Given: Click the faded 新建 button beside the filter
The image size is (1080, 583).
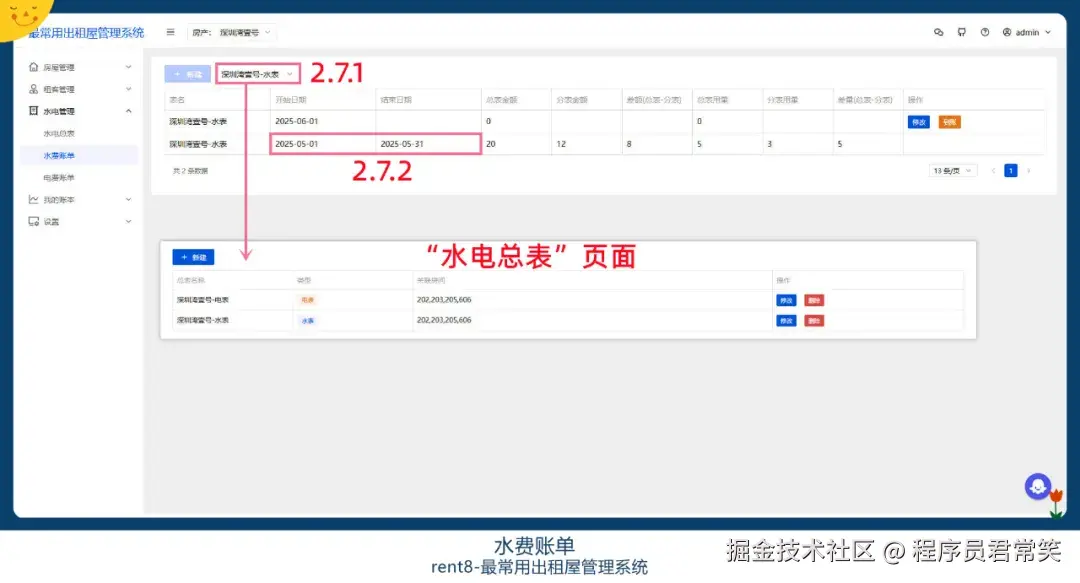Looking at the screenshot, I should (187, 74).
